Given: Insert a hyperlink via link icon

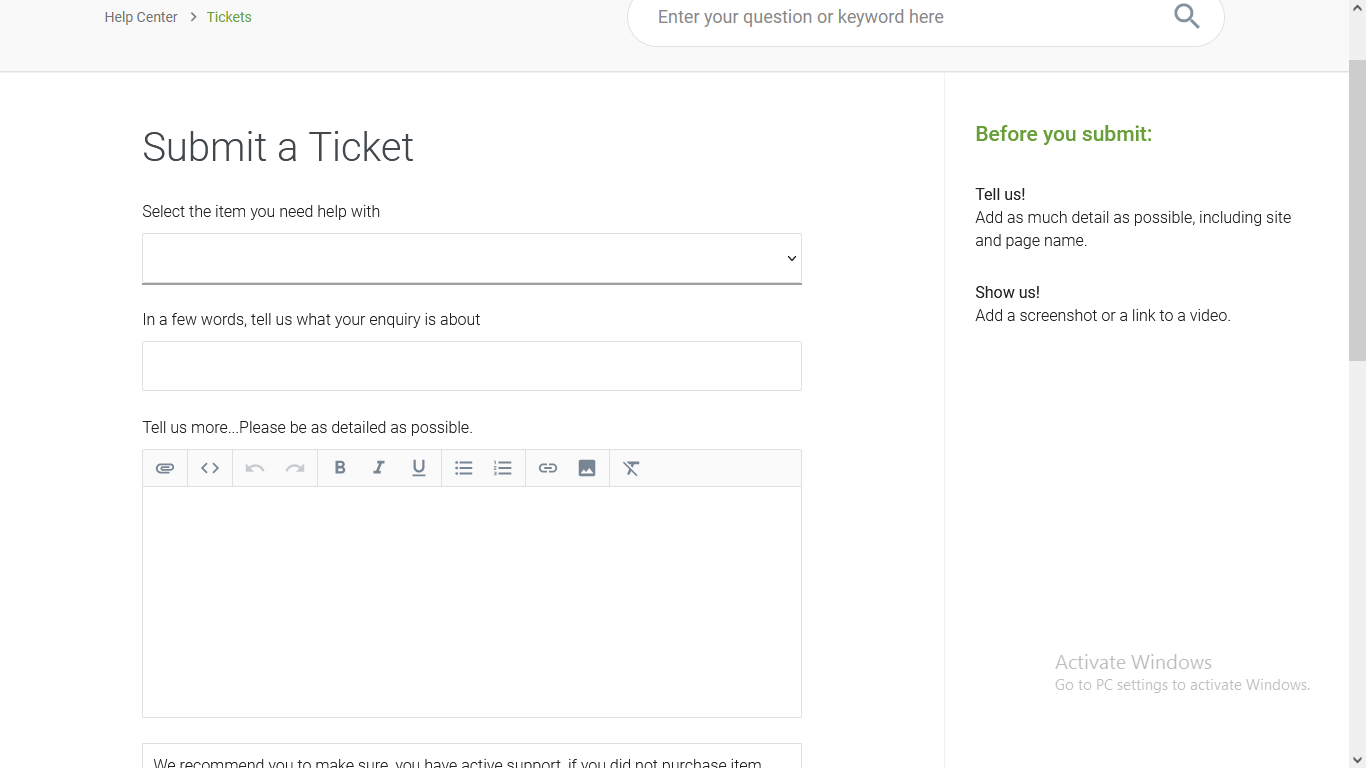Looking at the screenshot, I should (548, 468).
